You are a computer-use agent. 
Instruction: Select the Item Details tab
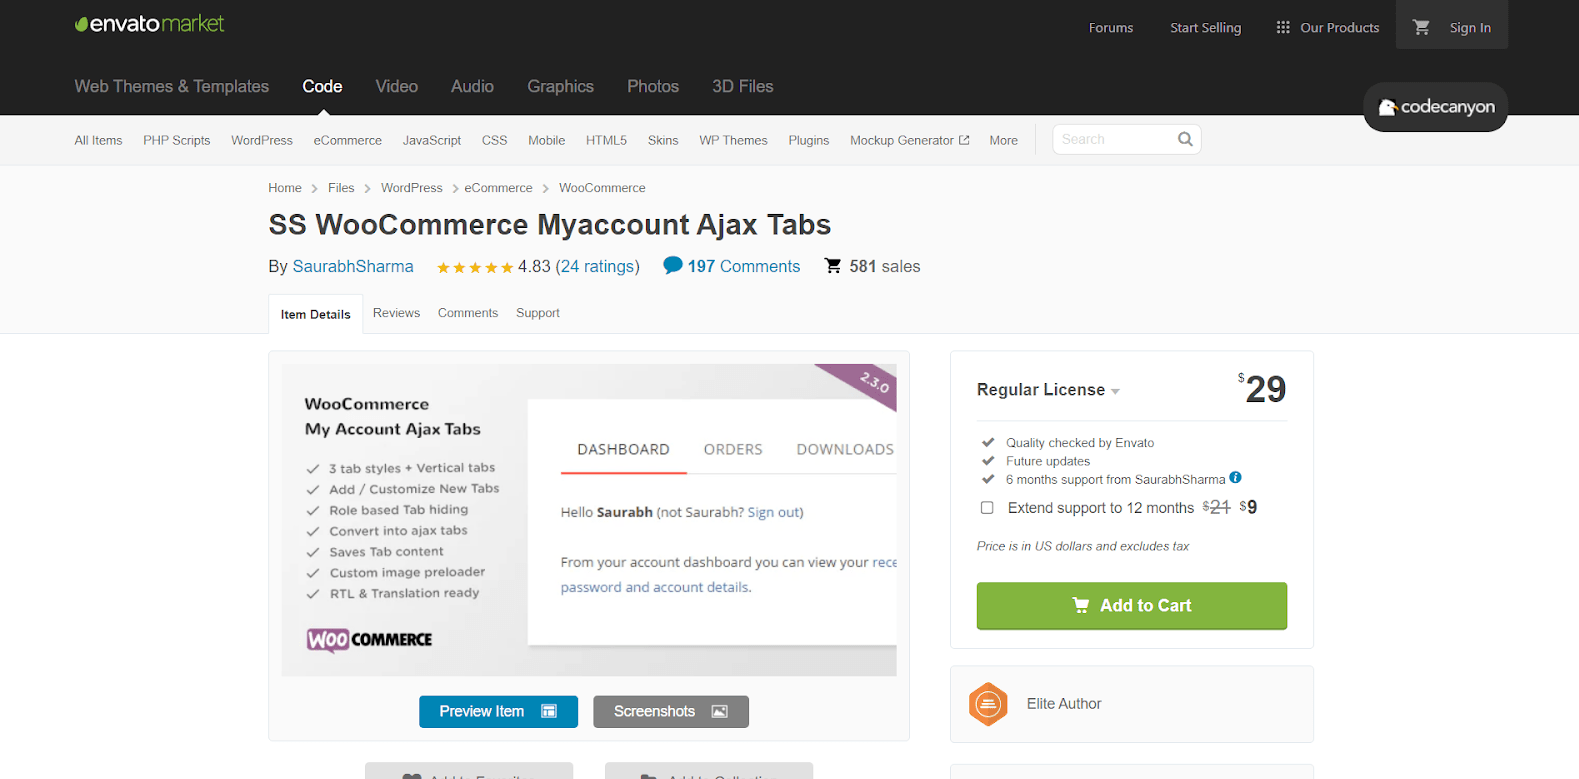point(316,314)
